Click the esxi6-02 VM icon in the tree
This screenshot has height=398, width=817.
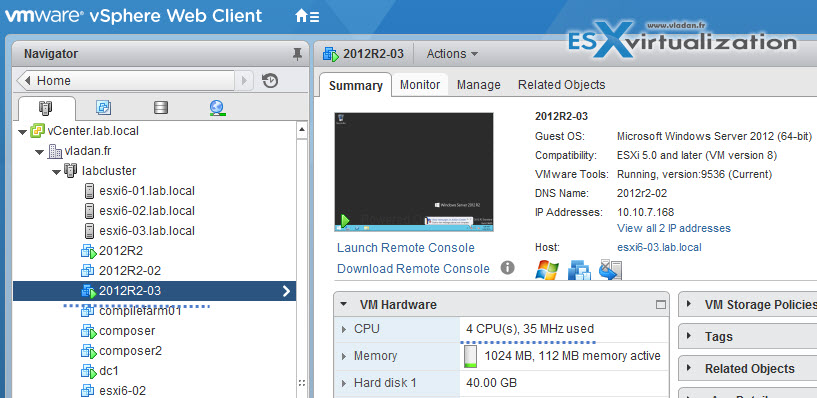point(88,391)
